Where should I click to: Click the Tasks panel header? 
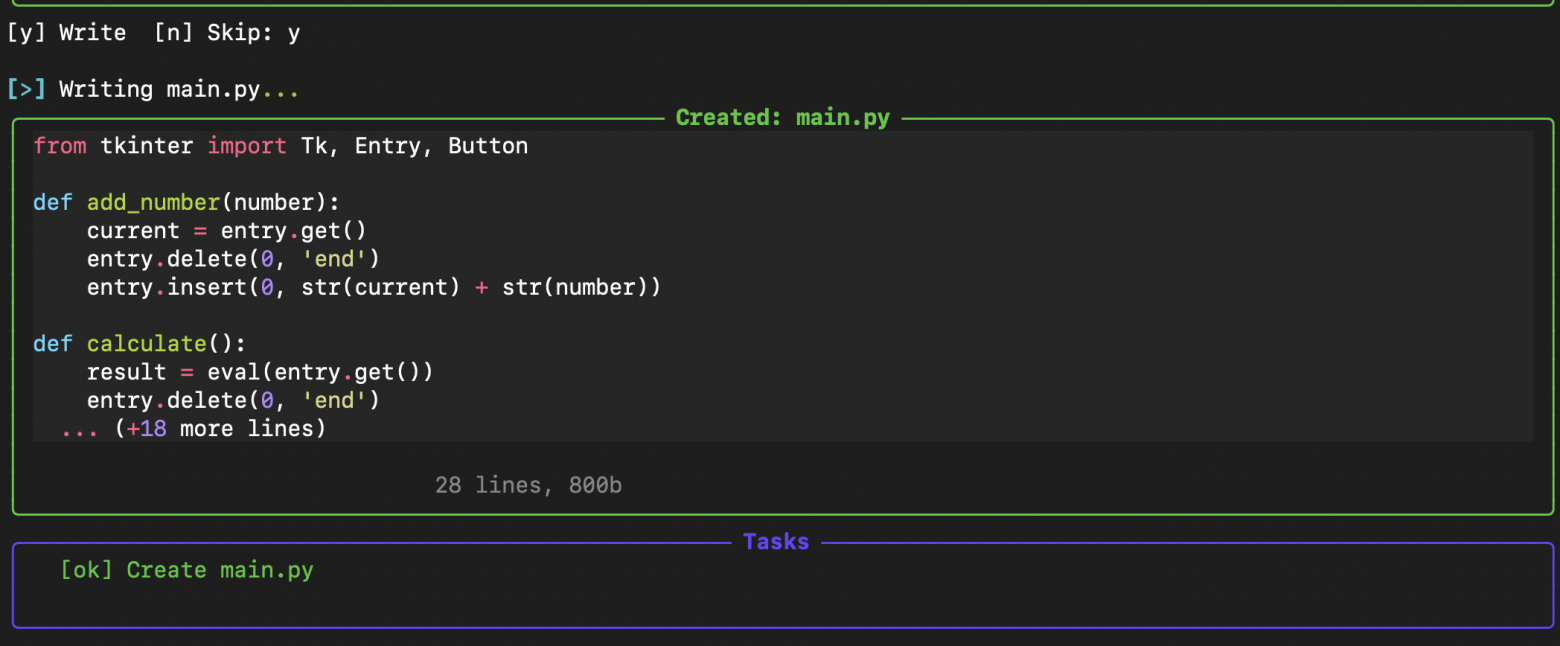click(x=775, y=542)
